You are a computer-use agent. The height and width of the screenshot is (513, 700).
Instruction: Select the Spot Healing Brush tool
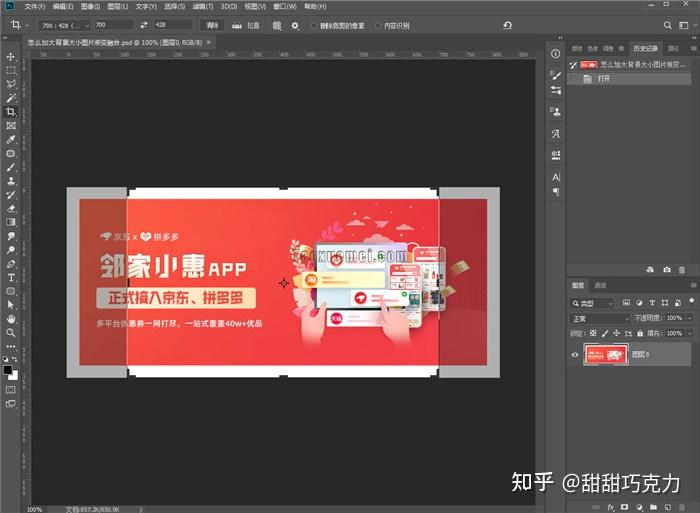click(x=11, y=154)
